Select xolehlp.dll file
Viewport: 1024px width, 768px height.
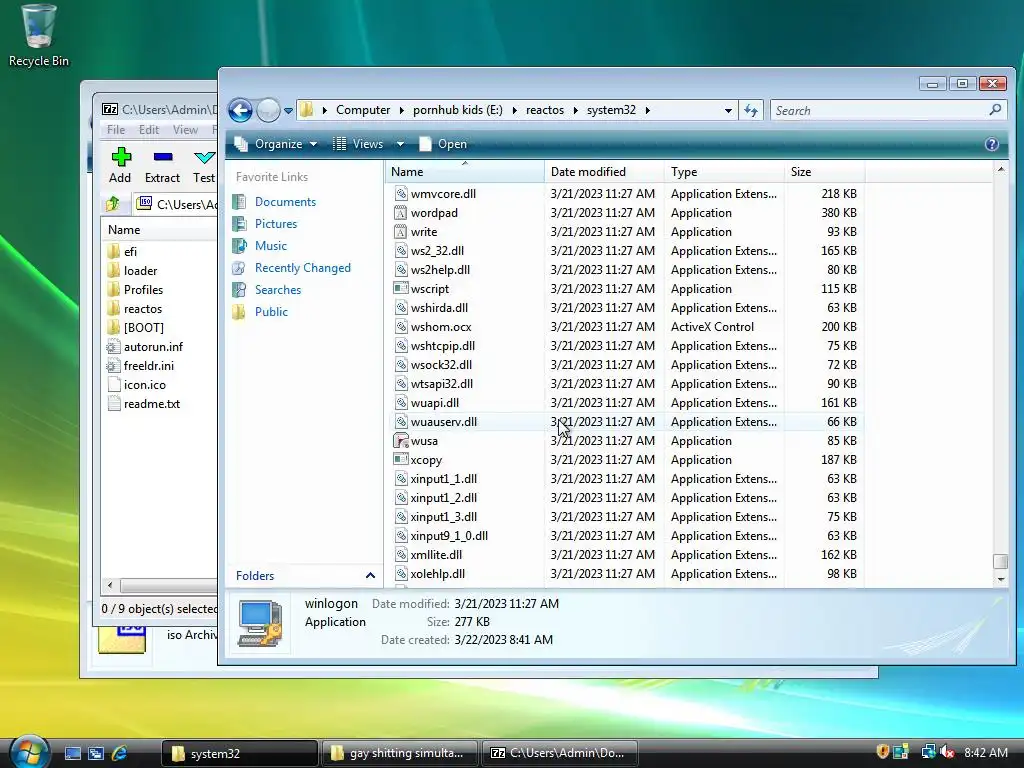tap(438, 573)
